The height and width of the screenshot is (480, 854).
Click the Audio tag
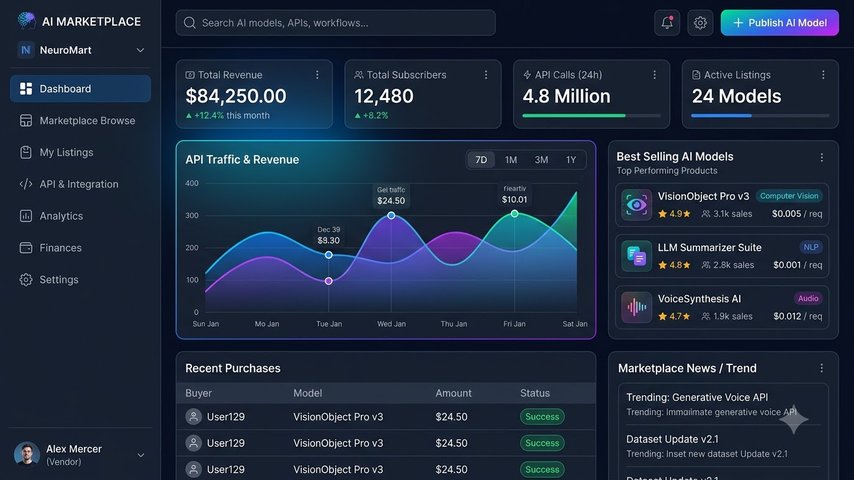click(x=808, y=299)
